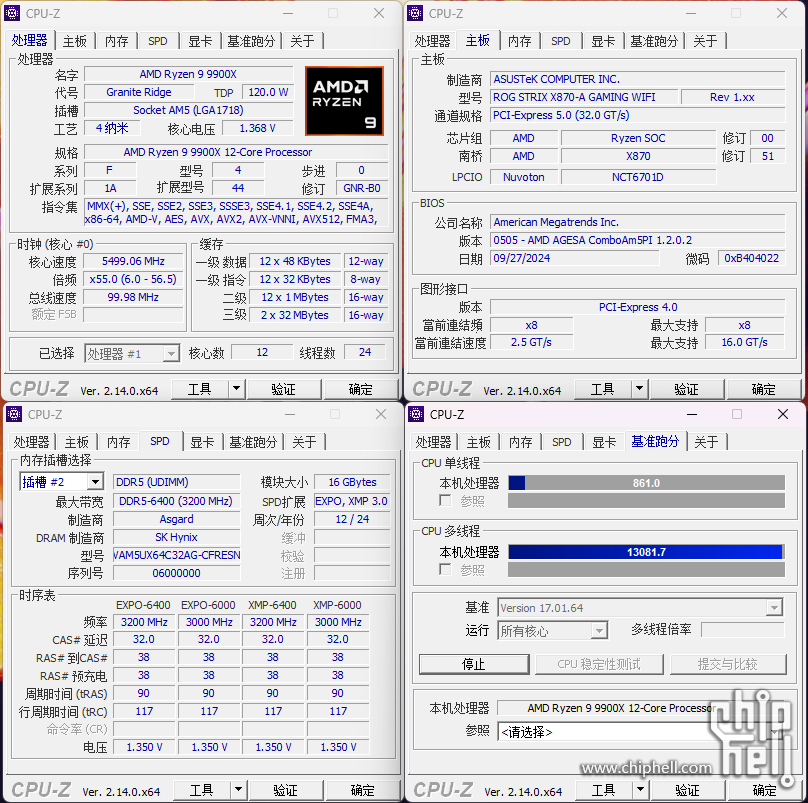Screen dimensions: 808x803
Task: Click the DDR5-6400 (3200 MHz) bandwidth value
Action: (x=176, y=501)
